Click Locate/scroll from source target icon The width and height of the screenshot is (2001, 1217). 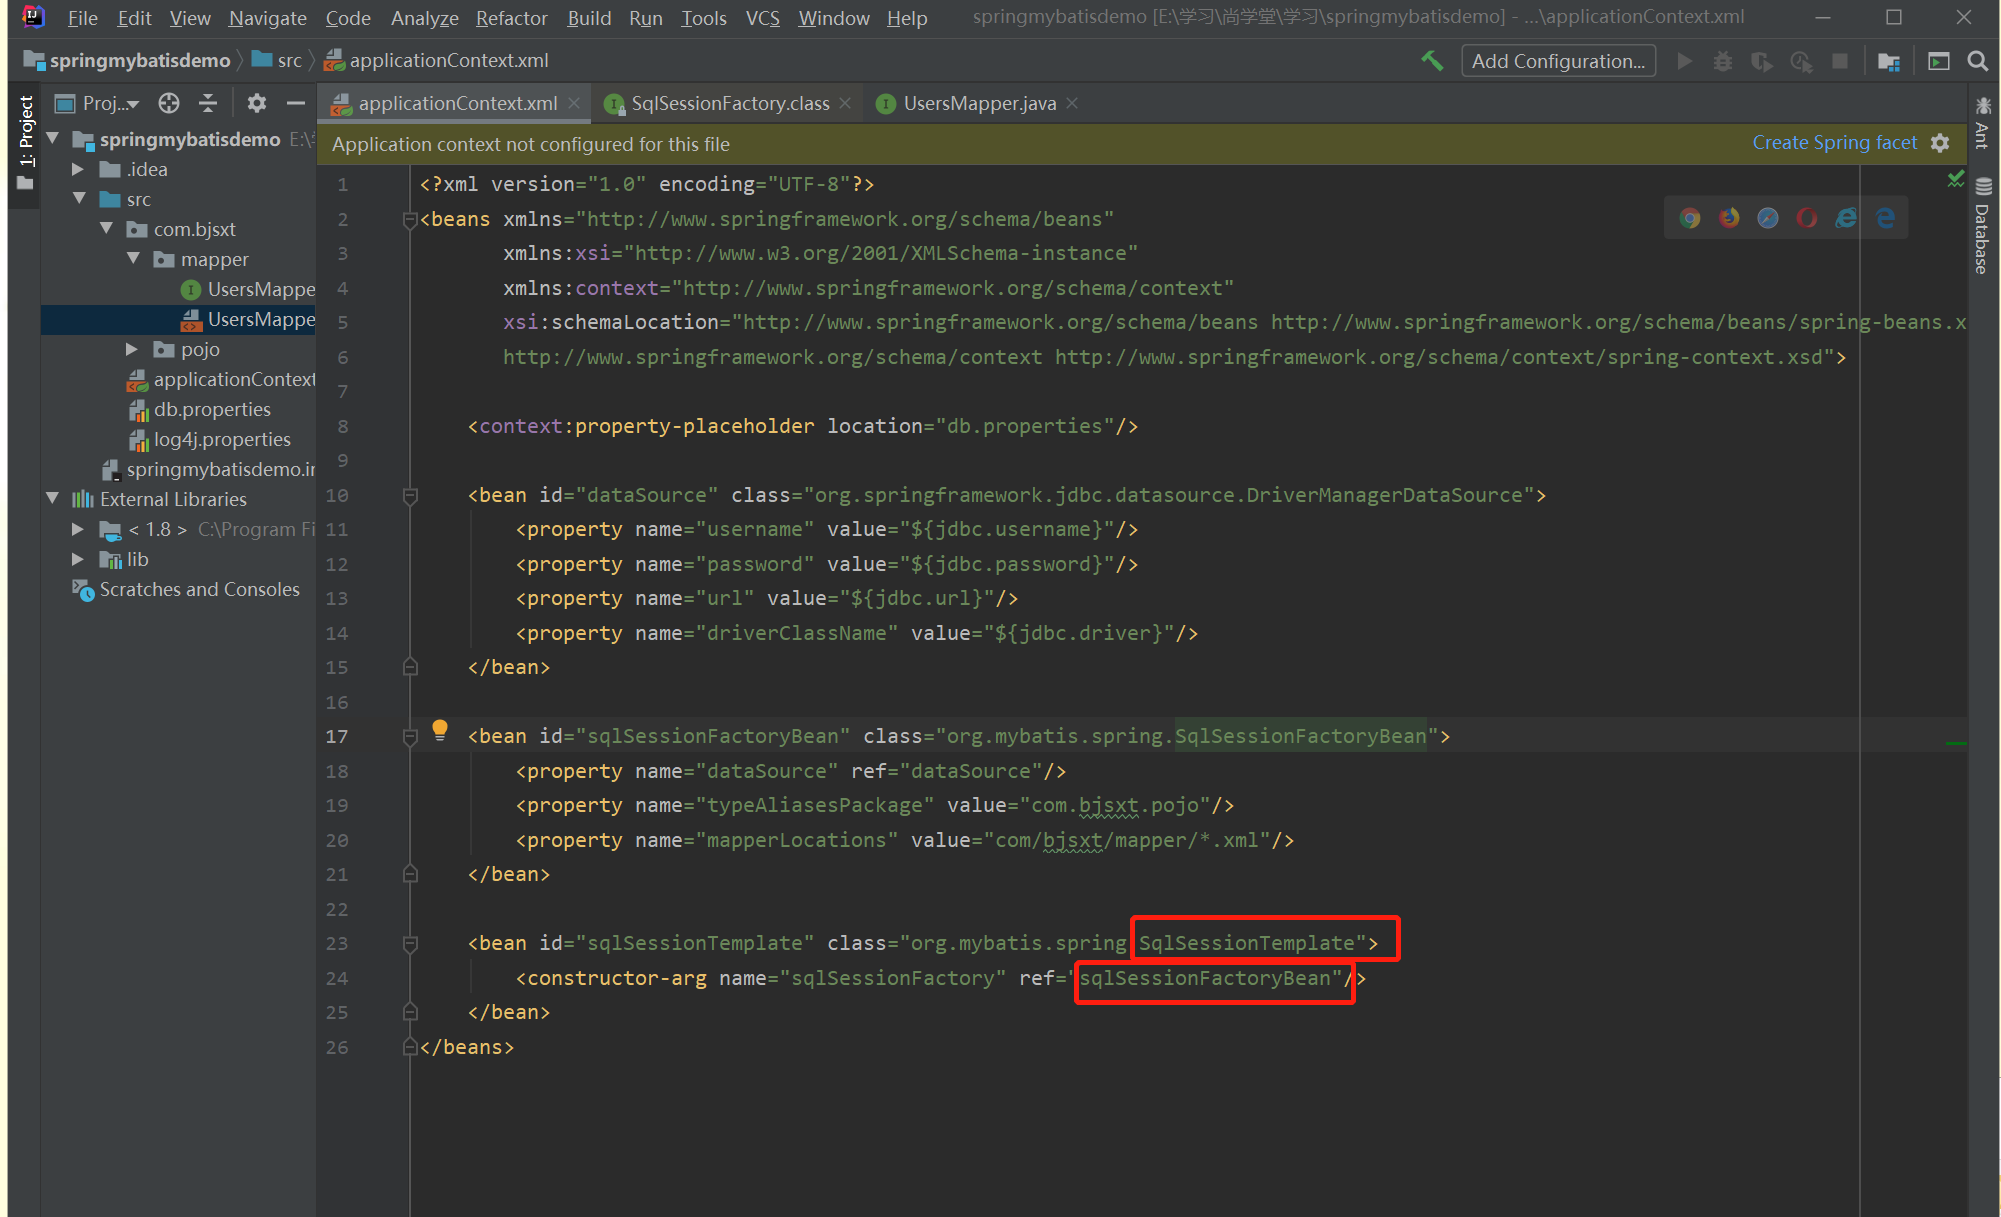click(x=169, y=103)
